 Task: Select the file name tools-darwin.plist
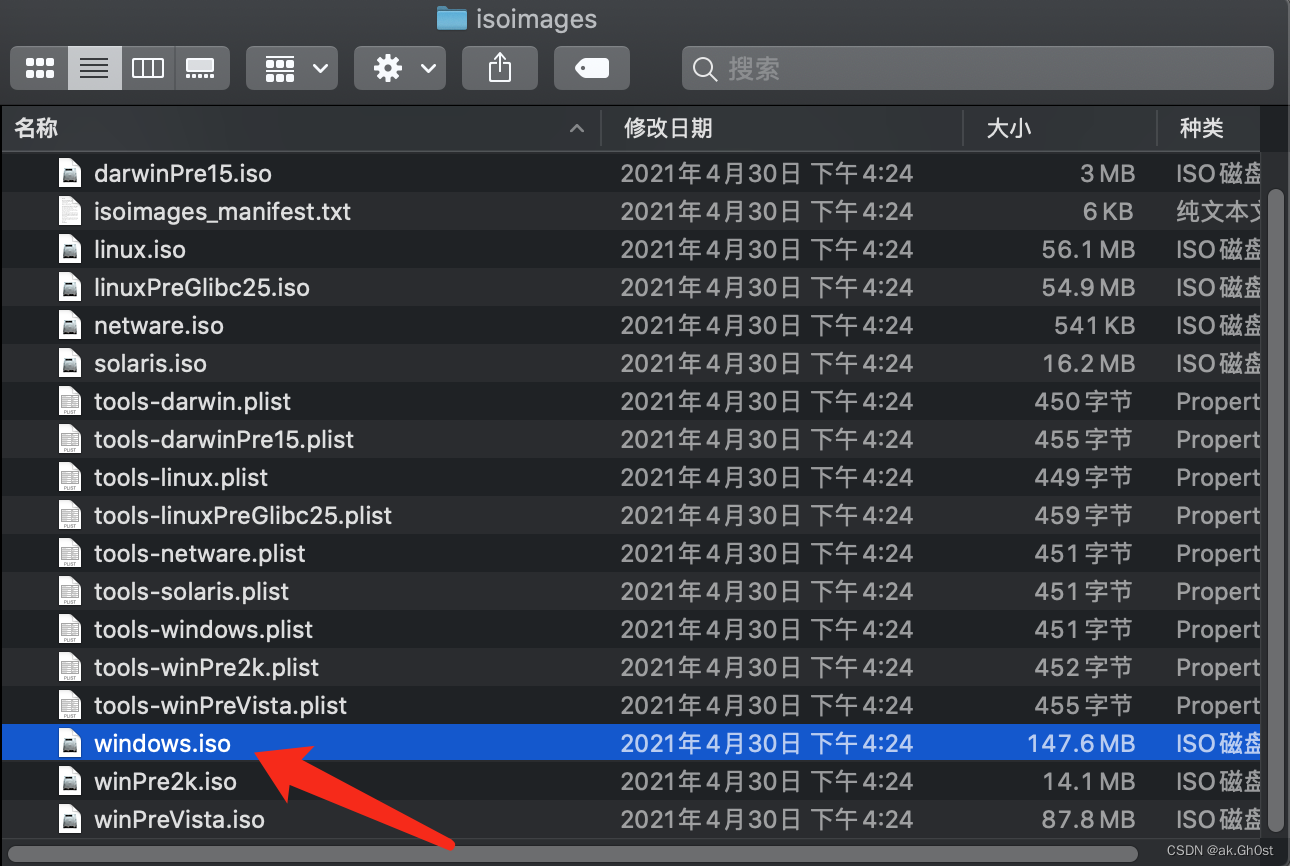pos(192,401)
